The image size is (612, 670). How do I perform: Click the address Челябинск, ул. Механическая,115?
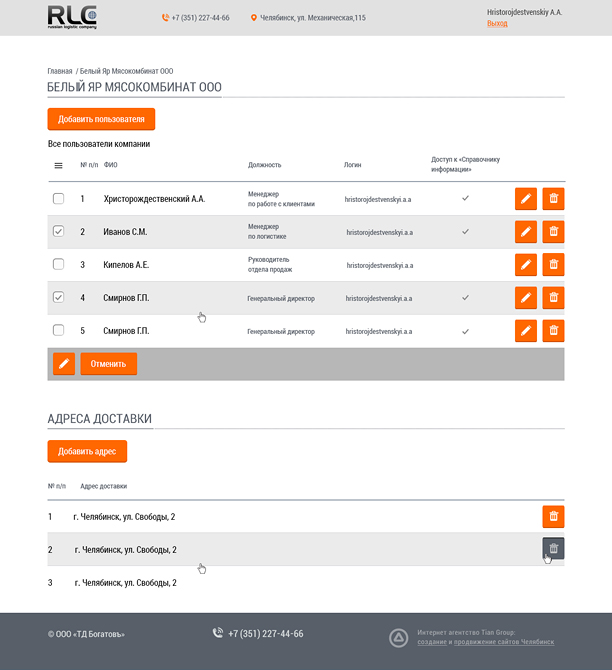tap(313, 18)
